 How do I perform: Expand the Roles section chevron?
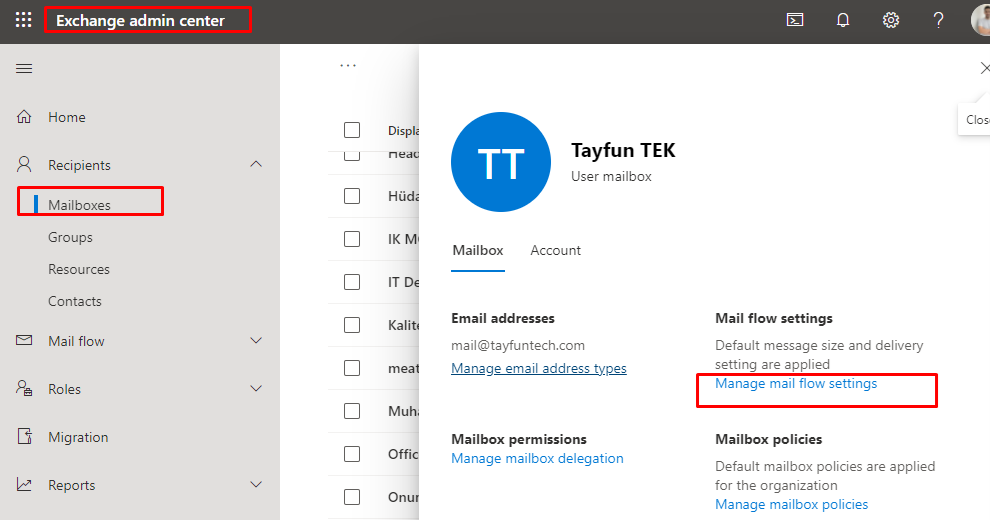pos(256,389)
